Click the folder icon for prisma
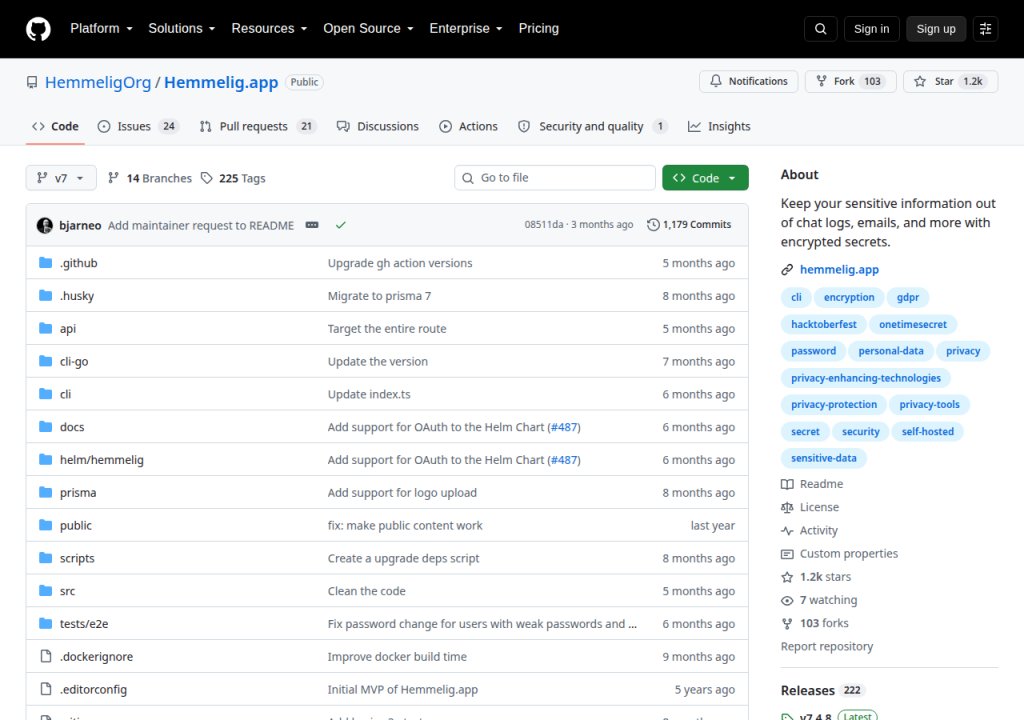Screen dimensions: 1024x720 click(45, 492)
